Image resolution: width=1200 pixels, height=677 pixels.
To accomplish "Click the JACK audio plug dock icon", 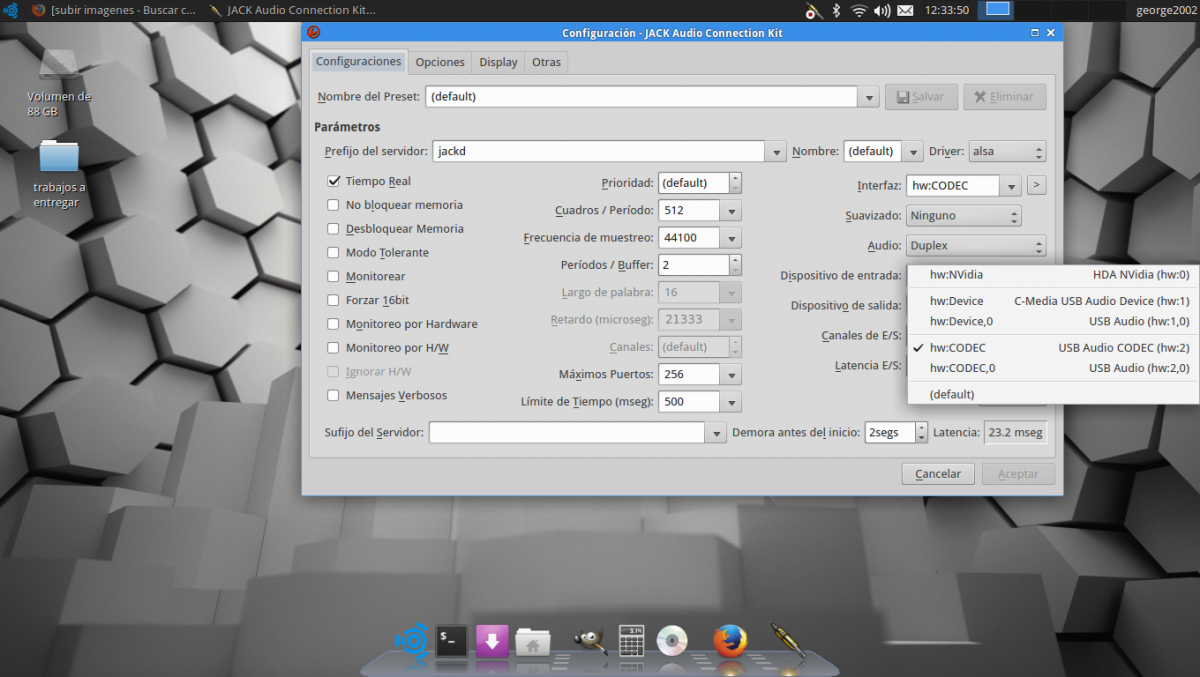I will tap(787, 640).
